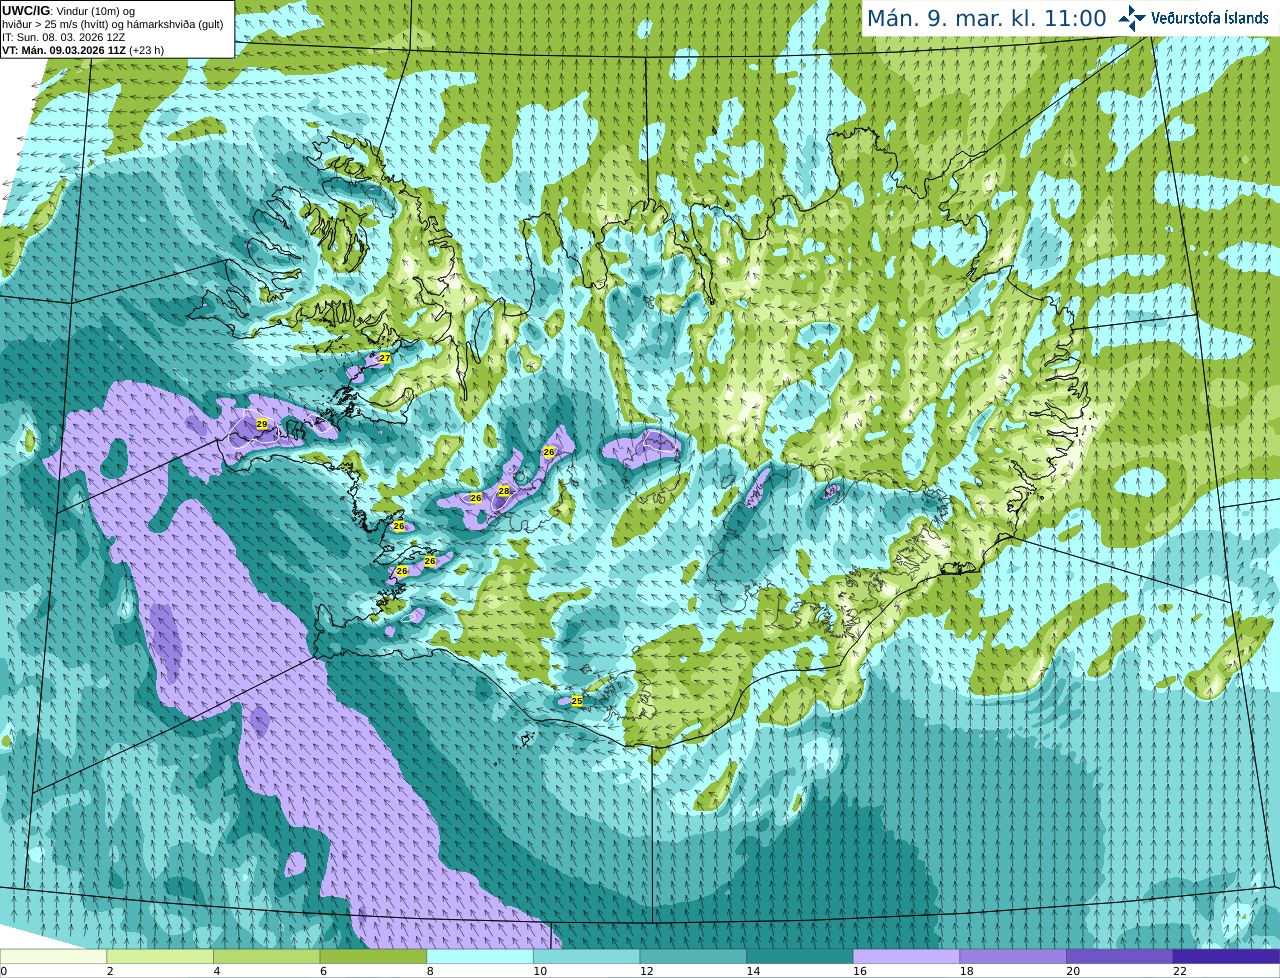Click the Veðurstofa Íslands name text
This screenshot has height=978, width=1280.
tap(1210, 18)
